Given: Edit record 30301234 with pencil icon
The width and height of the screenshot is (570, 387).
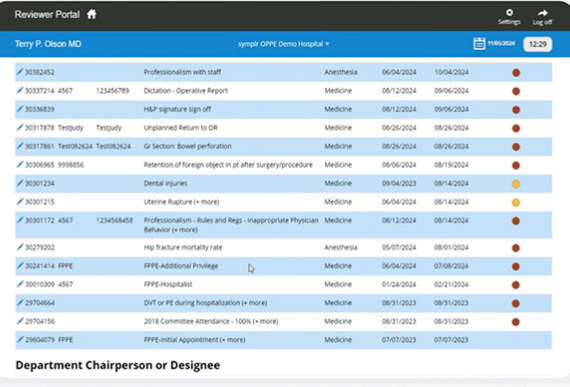Looking at the screenshot, I should coord(20,183).
